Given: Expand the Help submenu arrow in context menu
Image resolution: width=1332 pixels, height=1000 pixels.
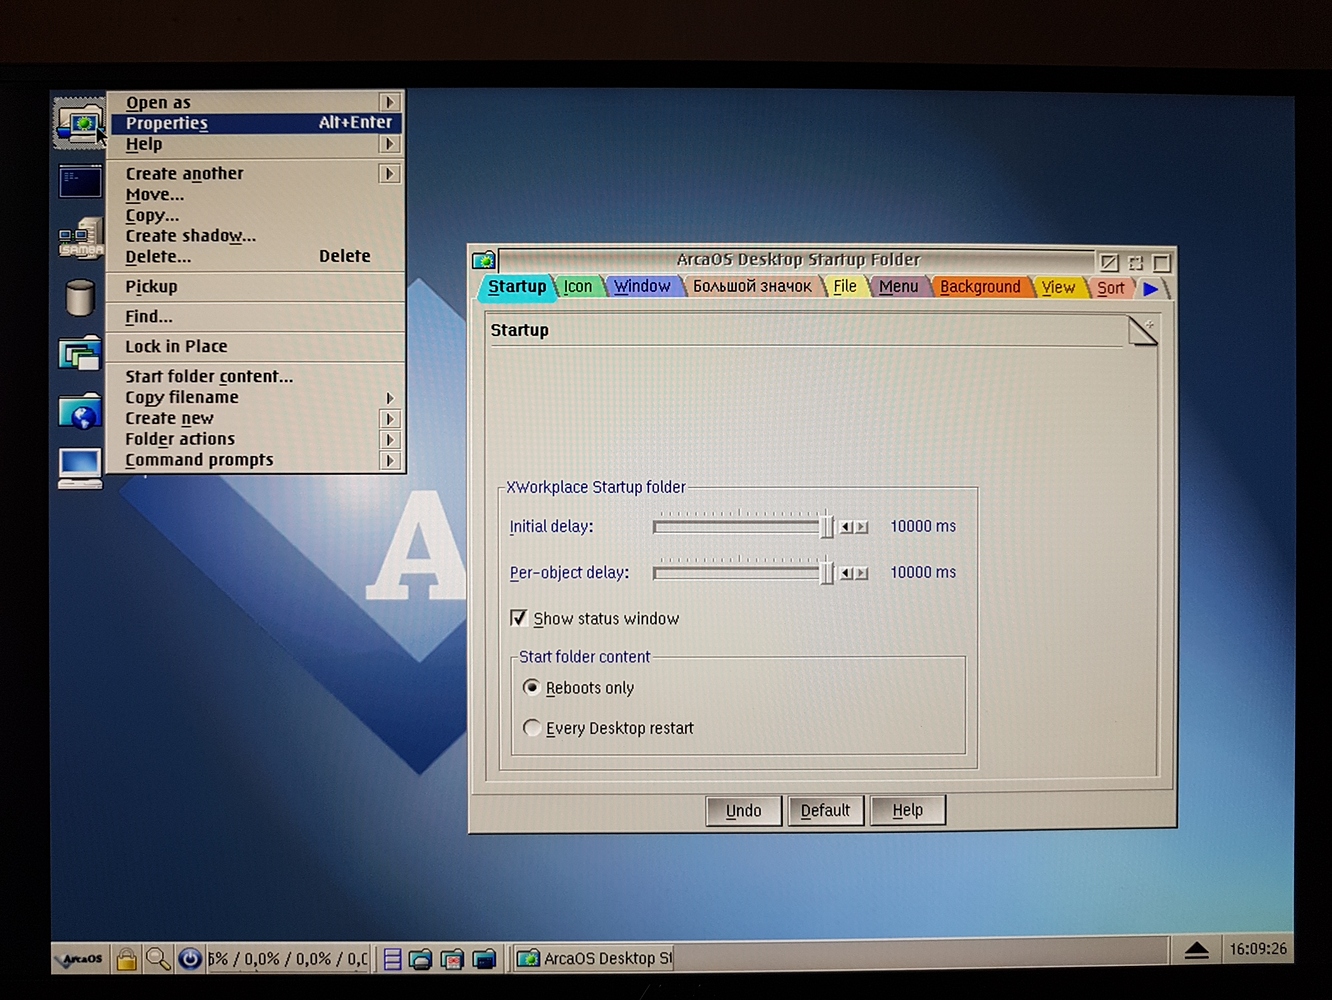Looking at the screenshot, I should pos(390,144).
